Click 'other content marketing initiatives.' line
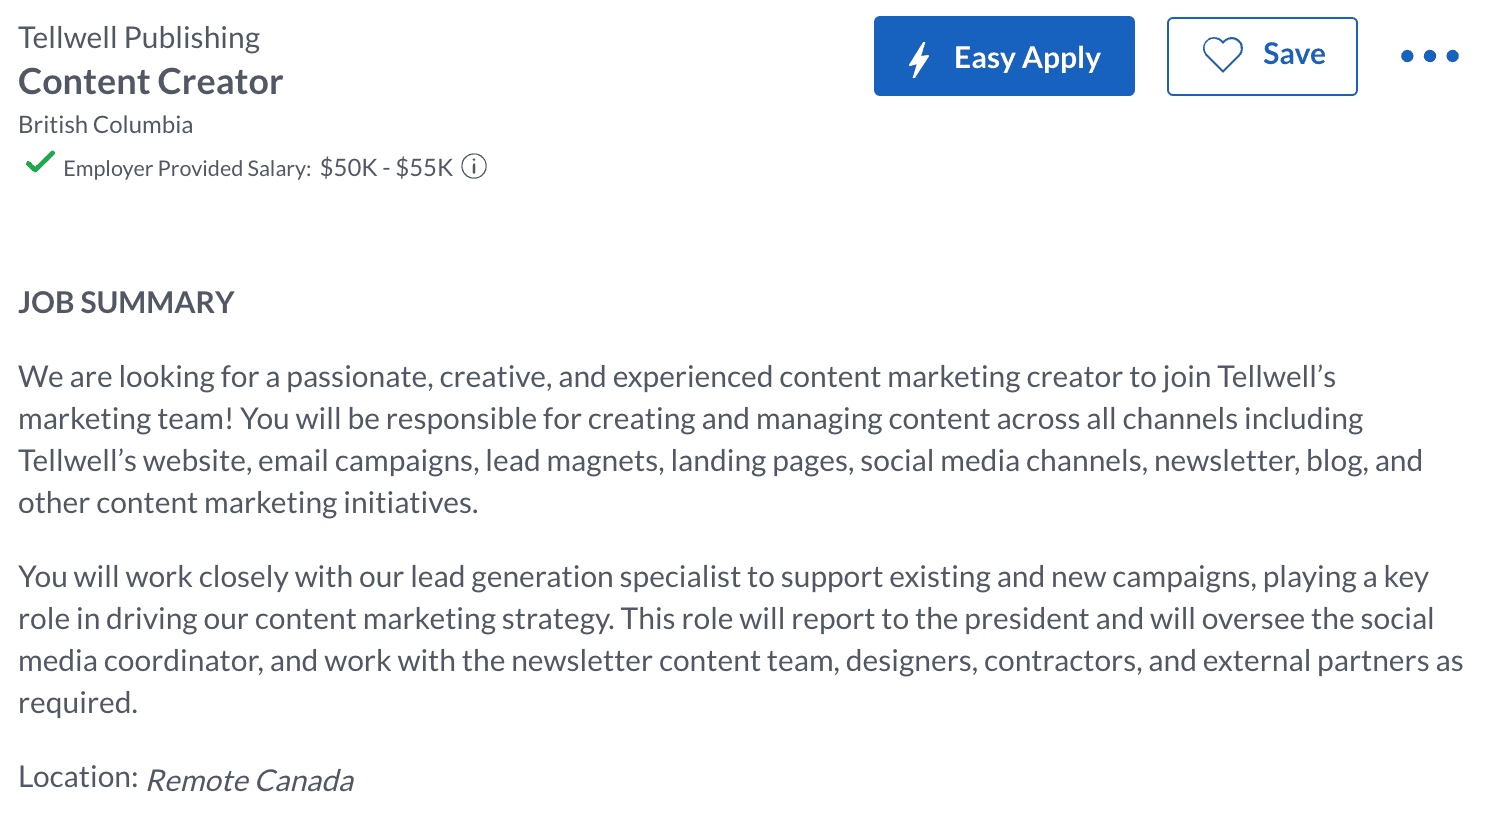Viewport: 1500px width, 820px height. [248, 503]
